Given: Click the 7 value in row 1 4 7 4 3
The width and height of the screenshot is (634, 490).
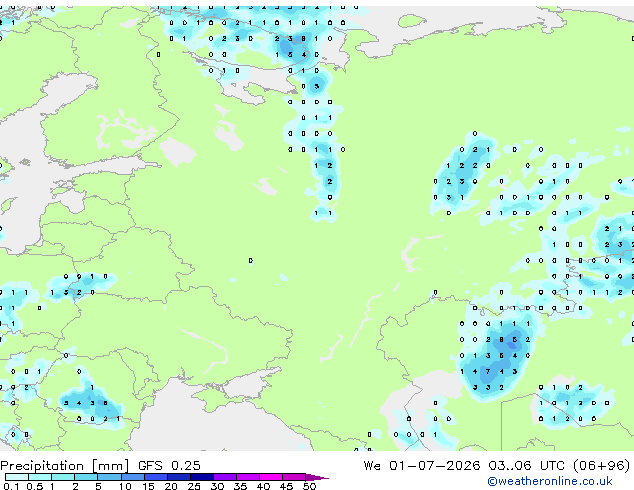Looking at the screenshot, I should coord(488,372).
